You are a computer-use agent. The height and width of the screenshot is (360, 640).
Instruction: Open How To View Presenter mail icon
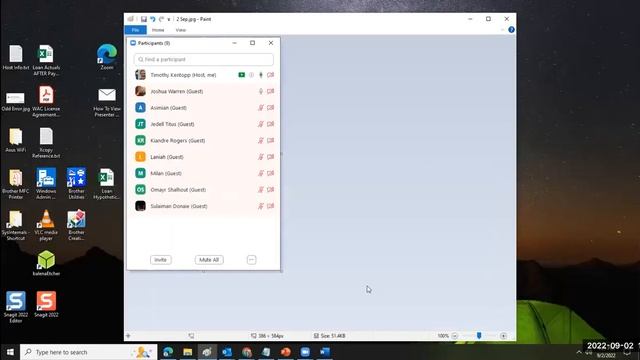(107, 102)
